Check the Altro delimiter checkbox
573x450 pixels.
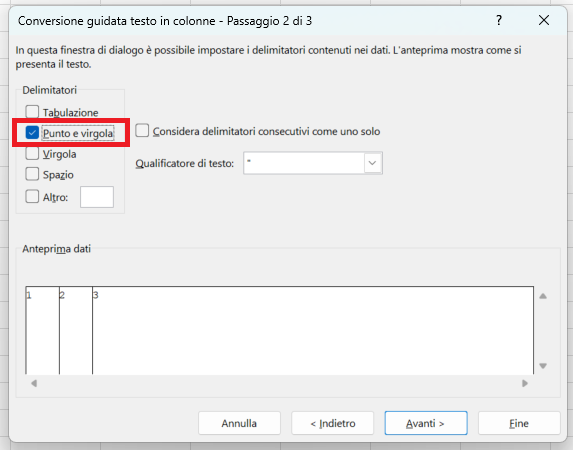(x=32, y=197)
